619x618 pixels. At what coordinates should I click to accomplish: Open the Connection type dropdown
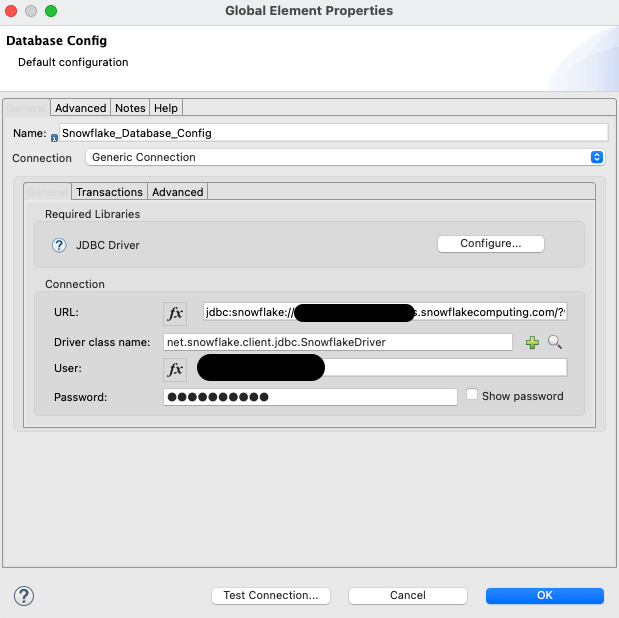tap(345, 157)
